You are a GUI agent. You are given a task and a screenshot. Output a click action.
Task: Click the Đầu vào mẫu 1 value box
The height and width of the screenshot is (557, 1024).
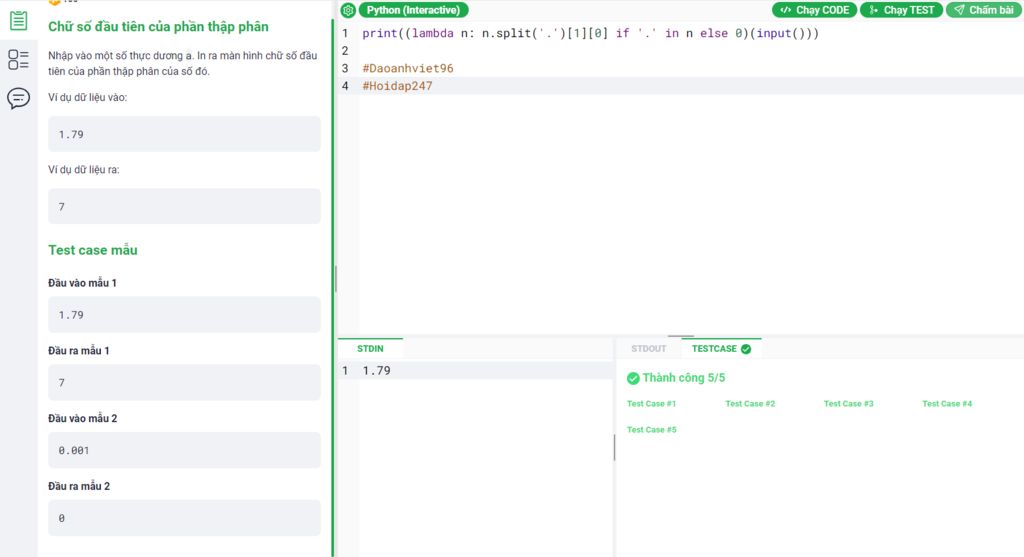pos(184,315)
